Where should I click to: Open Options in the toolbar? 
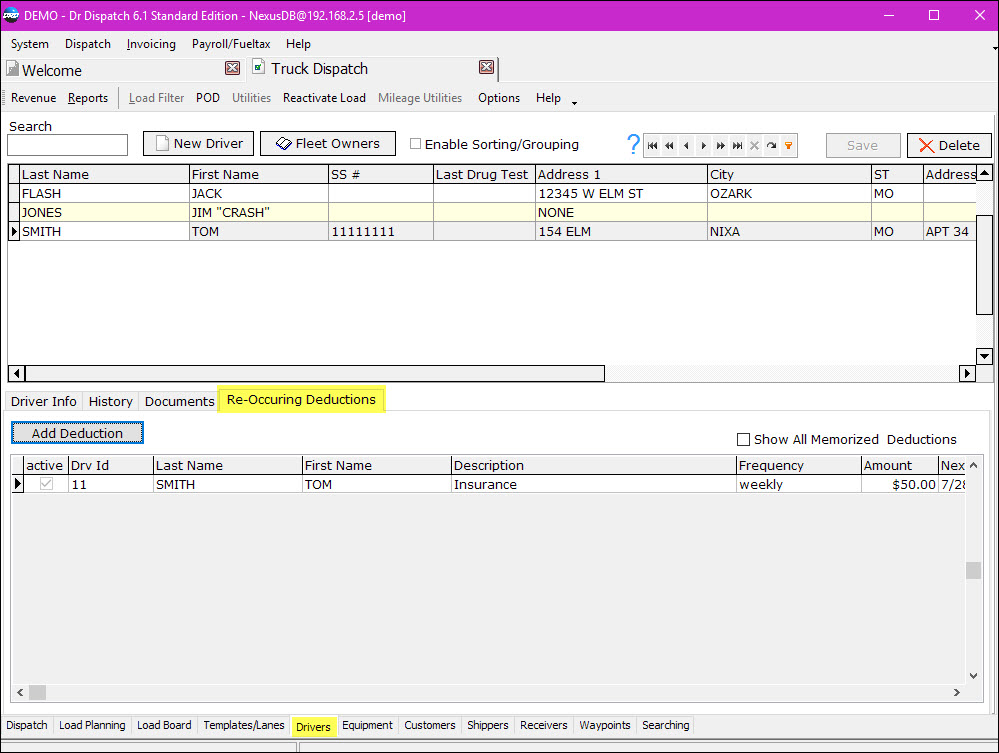coord(499,98)
